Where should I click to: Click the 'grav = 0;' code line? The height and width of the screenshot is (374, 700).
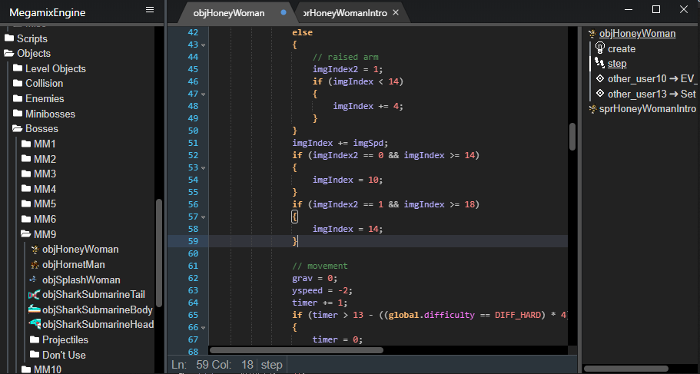point(315,278)
